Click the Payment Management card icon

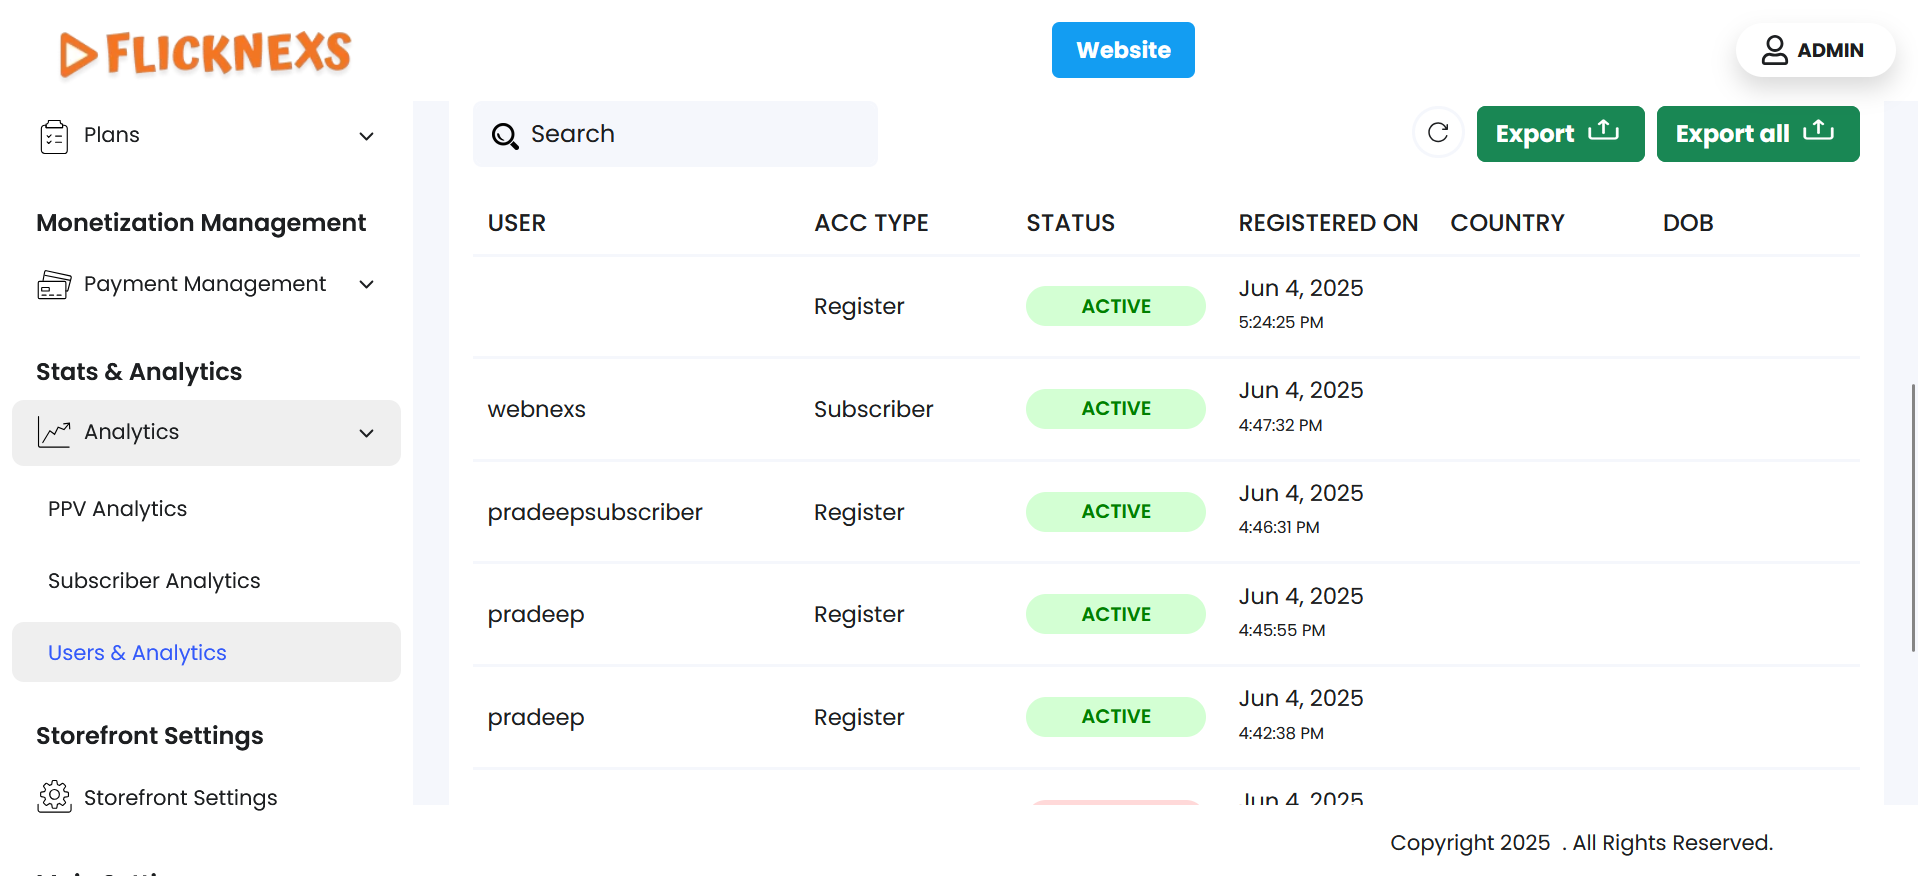click(x=54, y=285)
